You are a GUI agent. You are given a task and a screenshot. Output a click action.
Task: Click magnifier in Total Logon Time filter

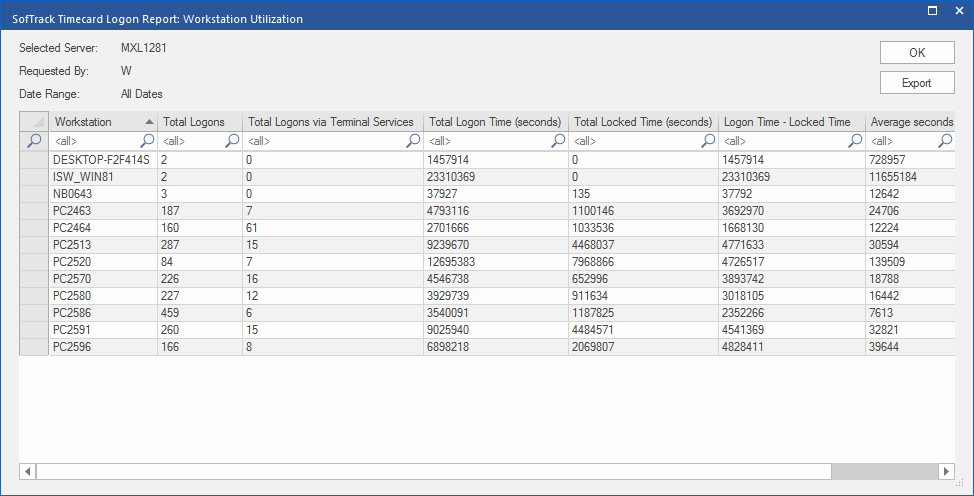pos(559,141)
